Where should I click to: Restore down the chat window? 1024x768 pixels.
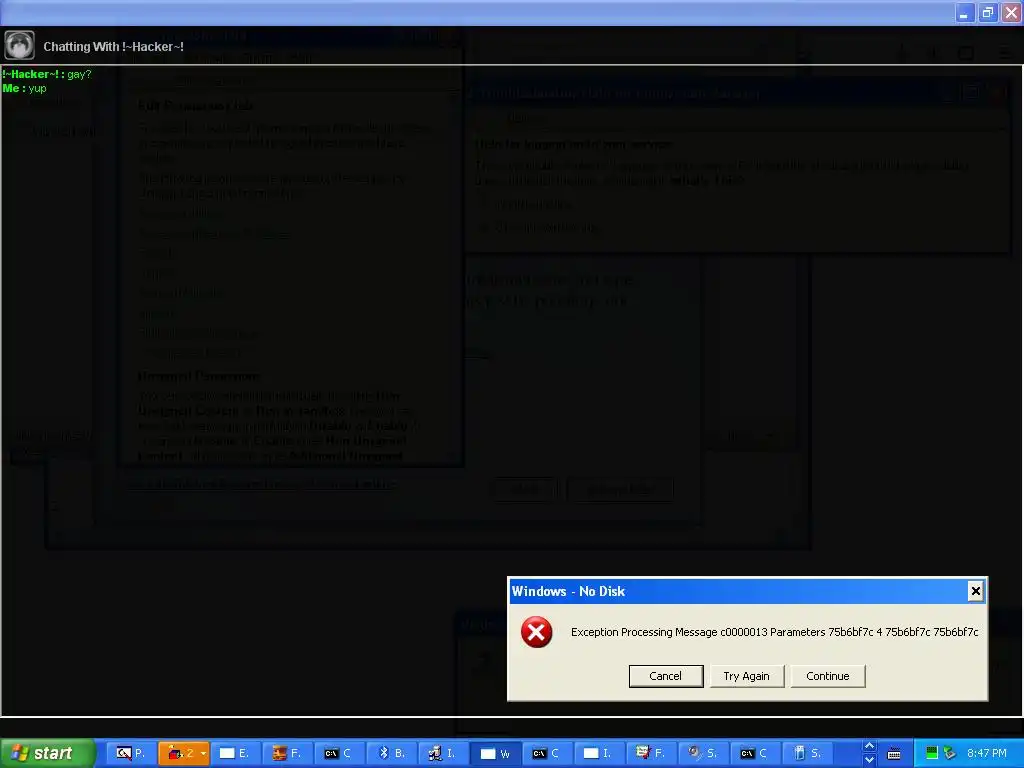987,12
